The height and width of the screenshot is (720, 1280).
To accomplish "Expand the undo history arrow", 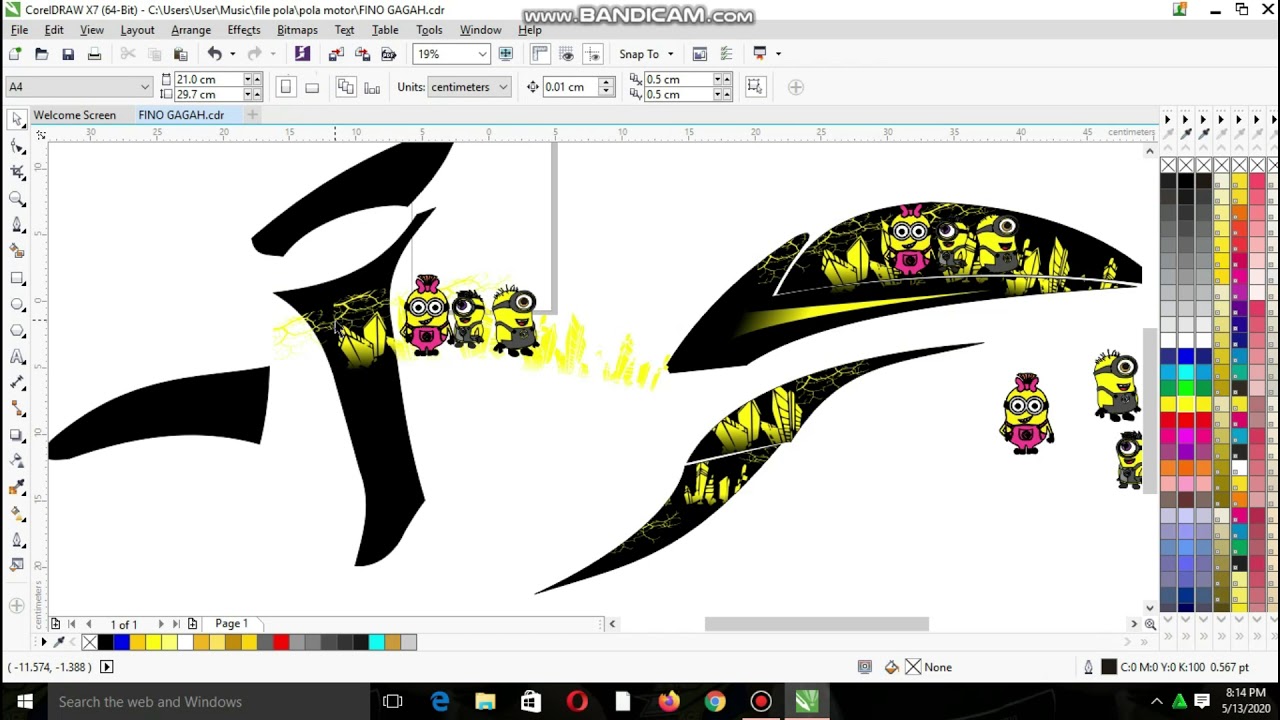I will pos(232,54).
